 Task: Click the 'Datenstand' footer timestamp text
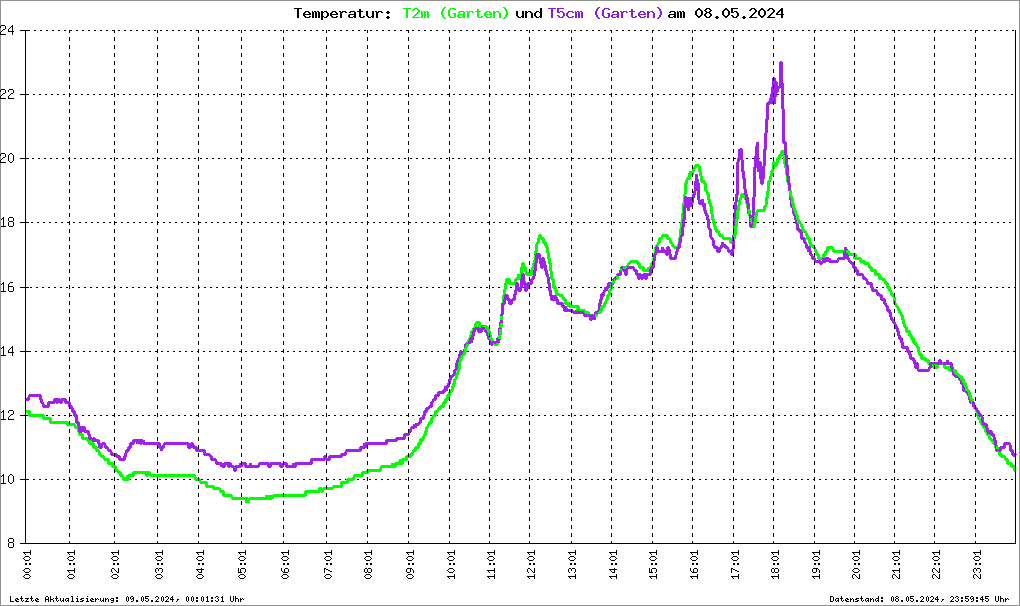click(x=919, y=599)
